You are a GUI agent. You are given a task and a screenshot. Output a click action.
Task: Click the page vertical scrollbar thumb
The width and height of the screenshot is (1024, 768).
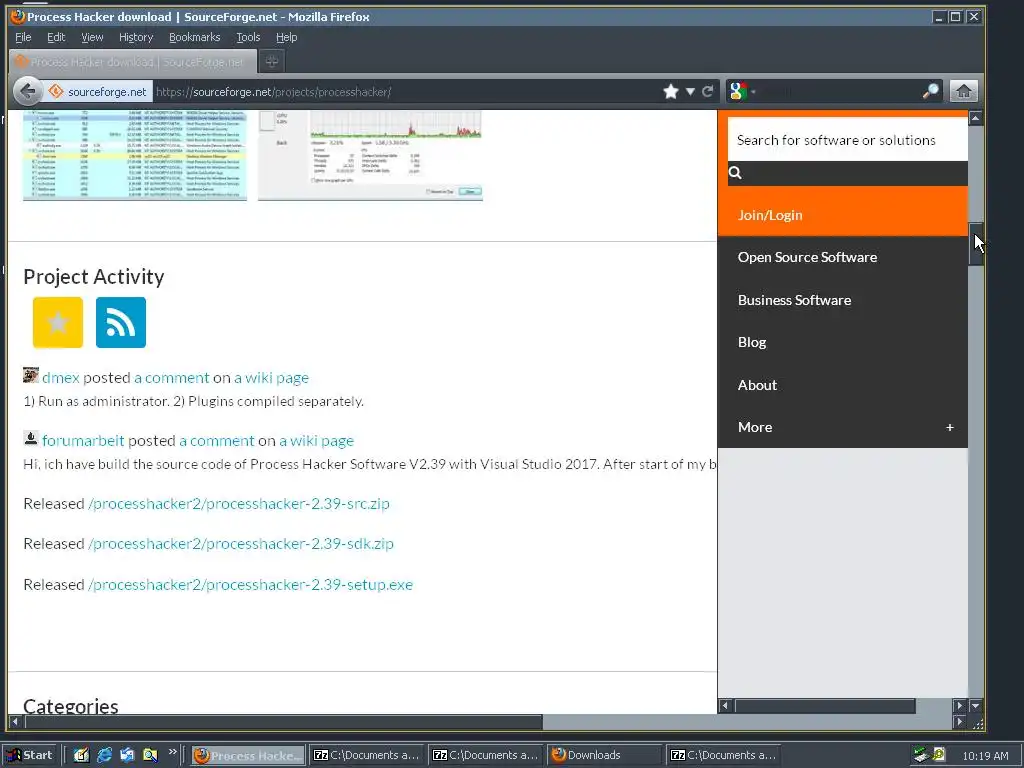point(976,244)
